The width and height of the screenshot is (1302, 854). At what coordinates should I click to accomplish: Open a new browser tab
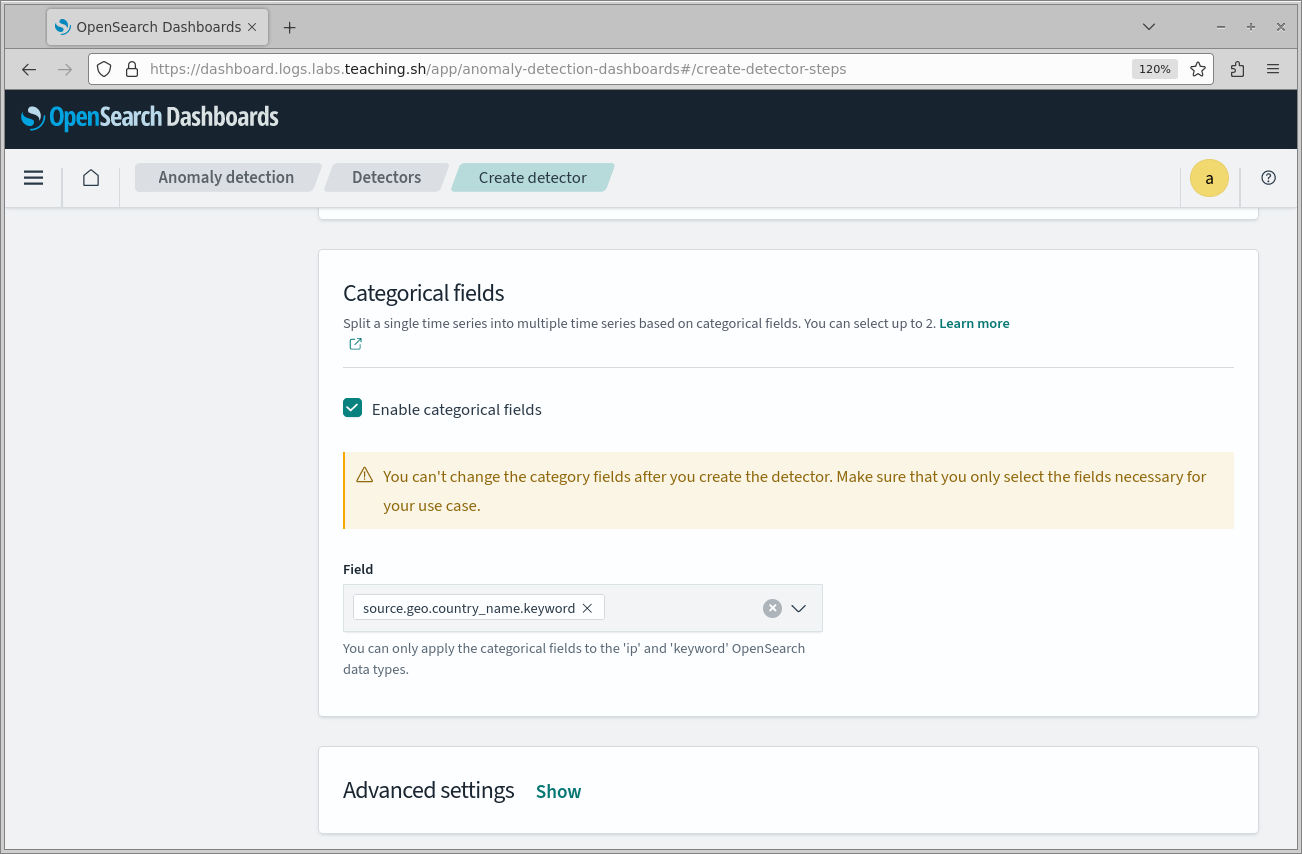290,27
